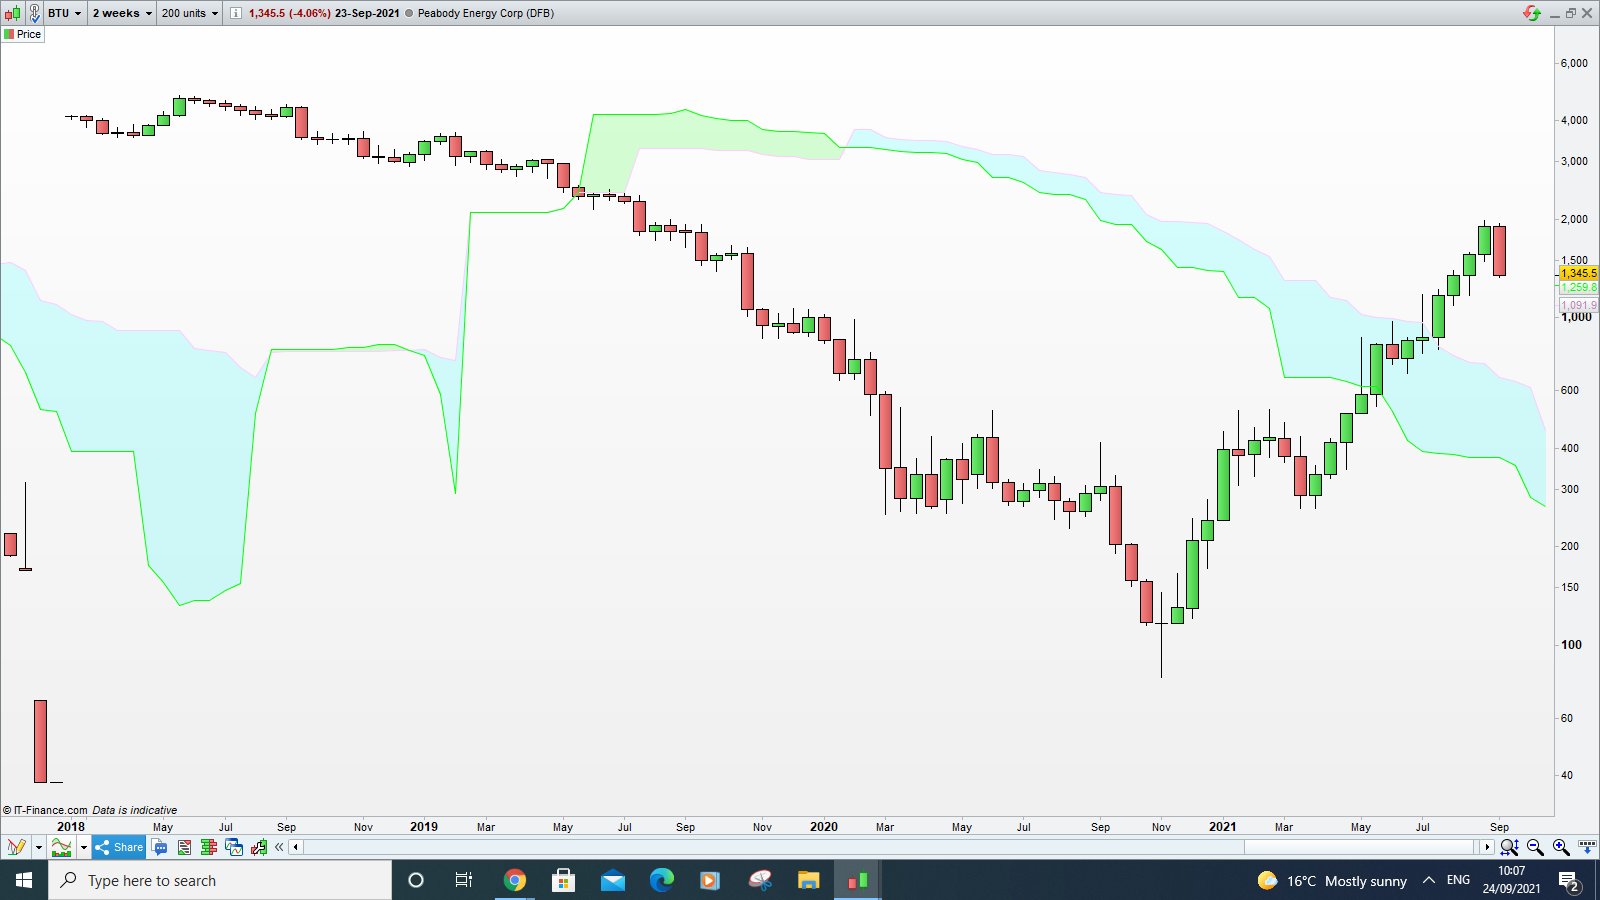Screen dimensions: 1600x900
Task: Click the 2021 label on time axis
Action: [x=1222, y=827]
